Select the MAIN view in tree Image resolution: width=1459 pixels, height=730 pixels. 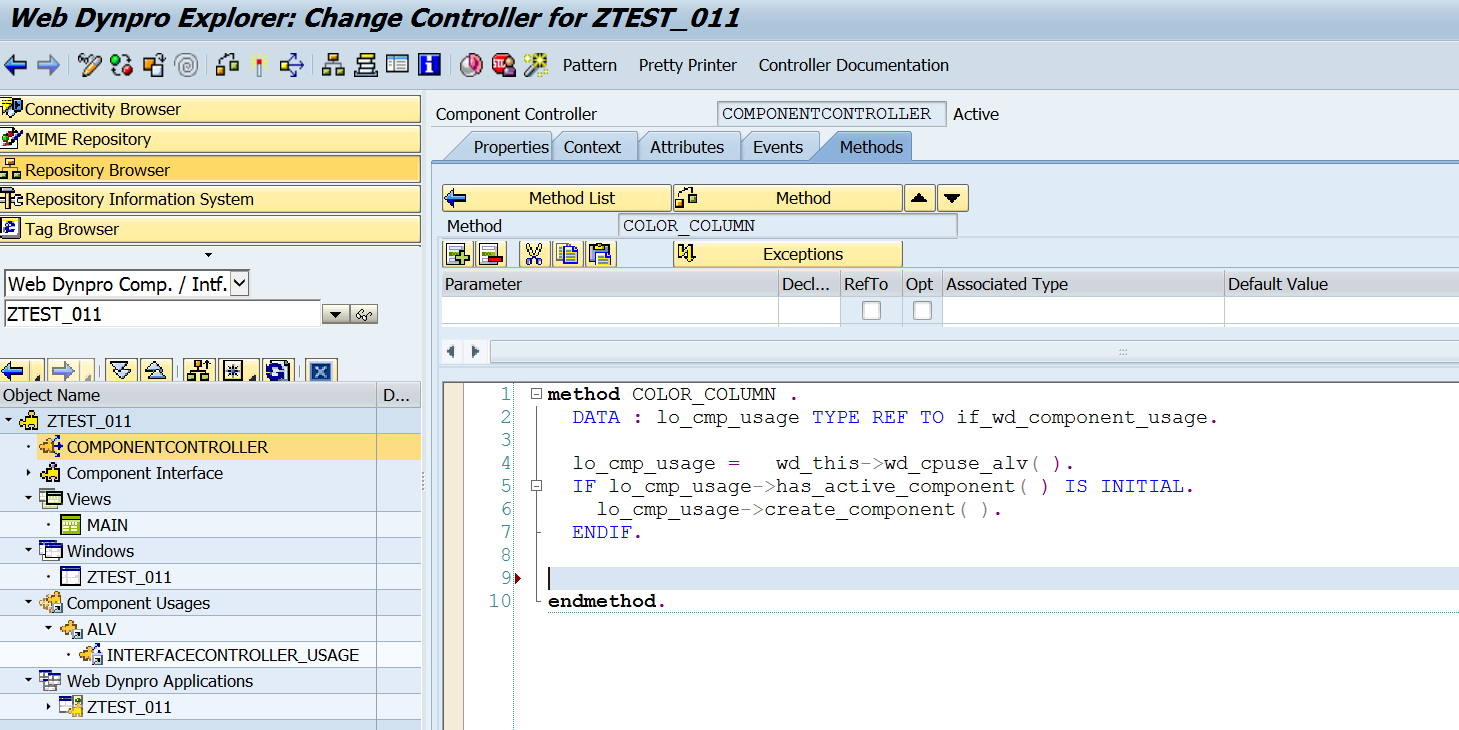coord(107,525)
